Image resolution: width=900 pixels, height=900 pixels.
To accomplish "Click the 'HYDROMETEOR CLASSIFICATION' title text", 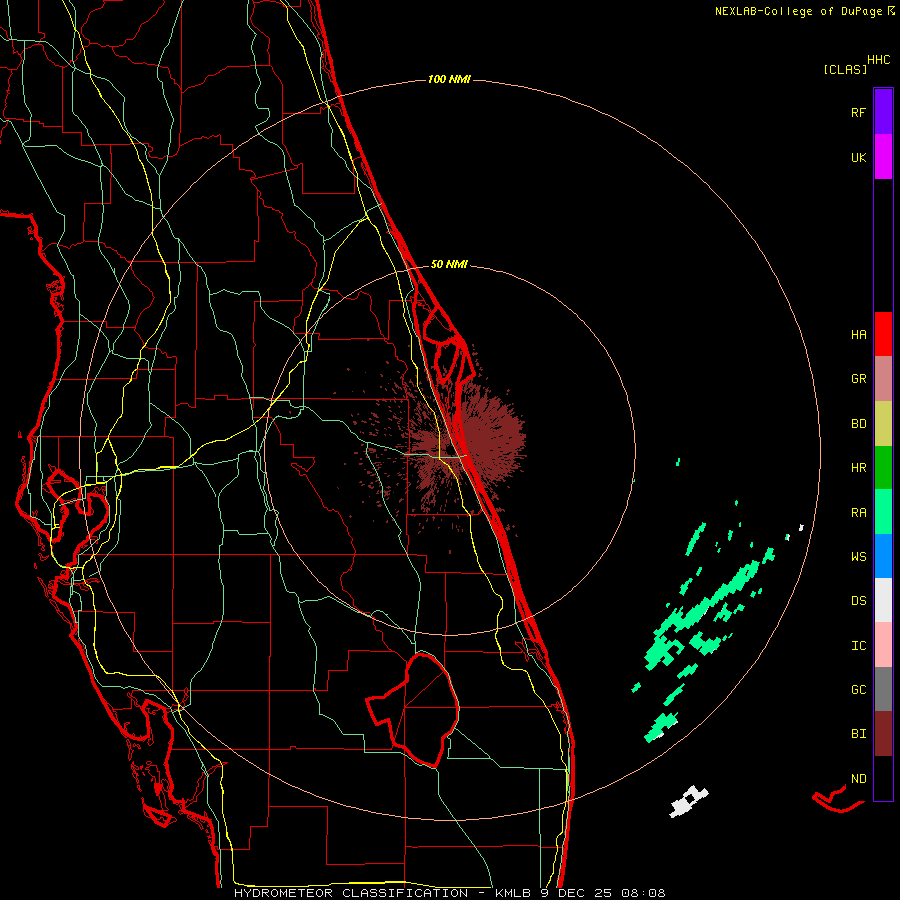I will [351, 893].
